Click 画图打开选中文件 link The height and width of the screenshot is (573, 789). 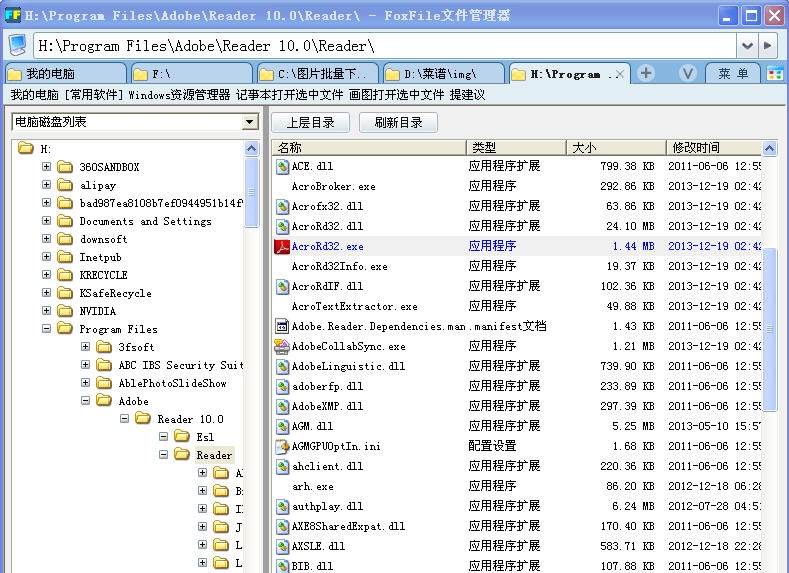click(x=397, y=95)
